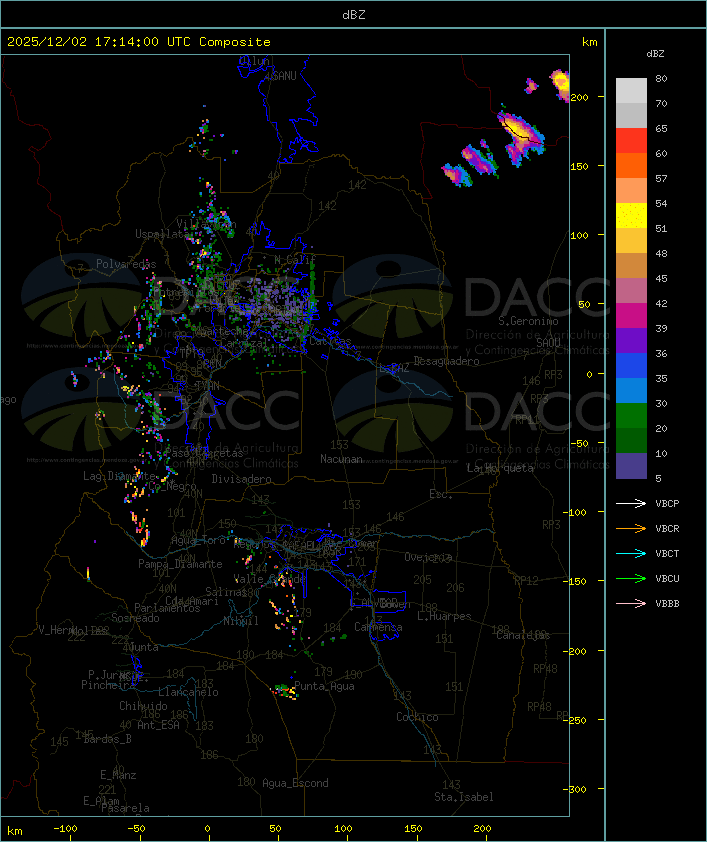707x842 pixels.
Task: Click the 'L.Huarpes' map label
Action: tap(444, 616)
